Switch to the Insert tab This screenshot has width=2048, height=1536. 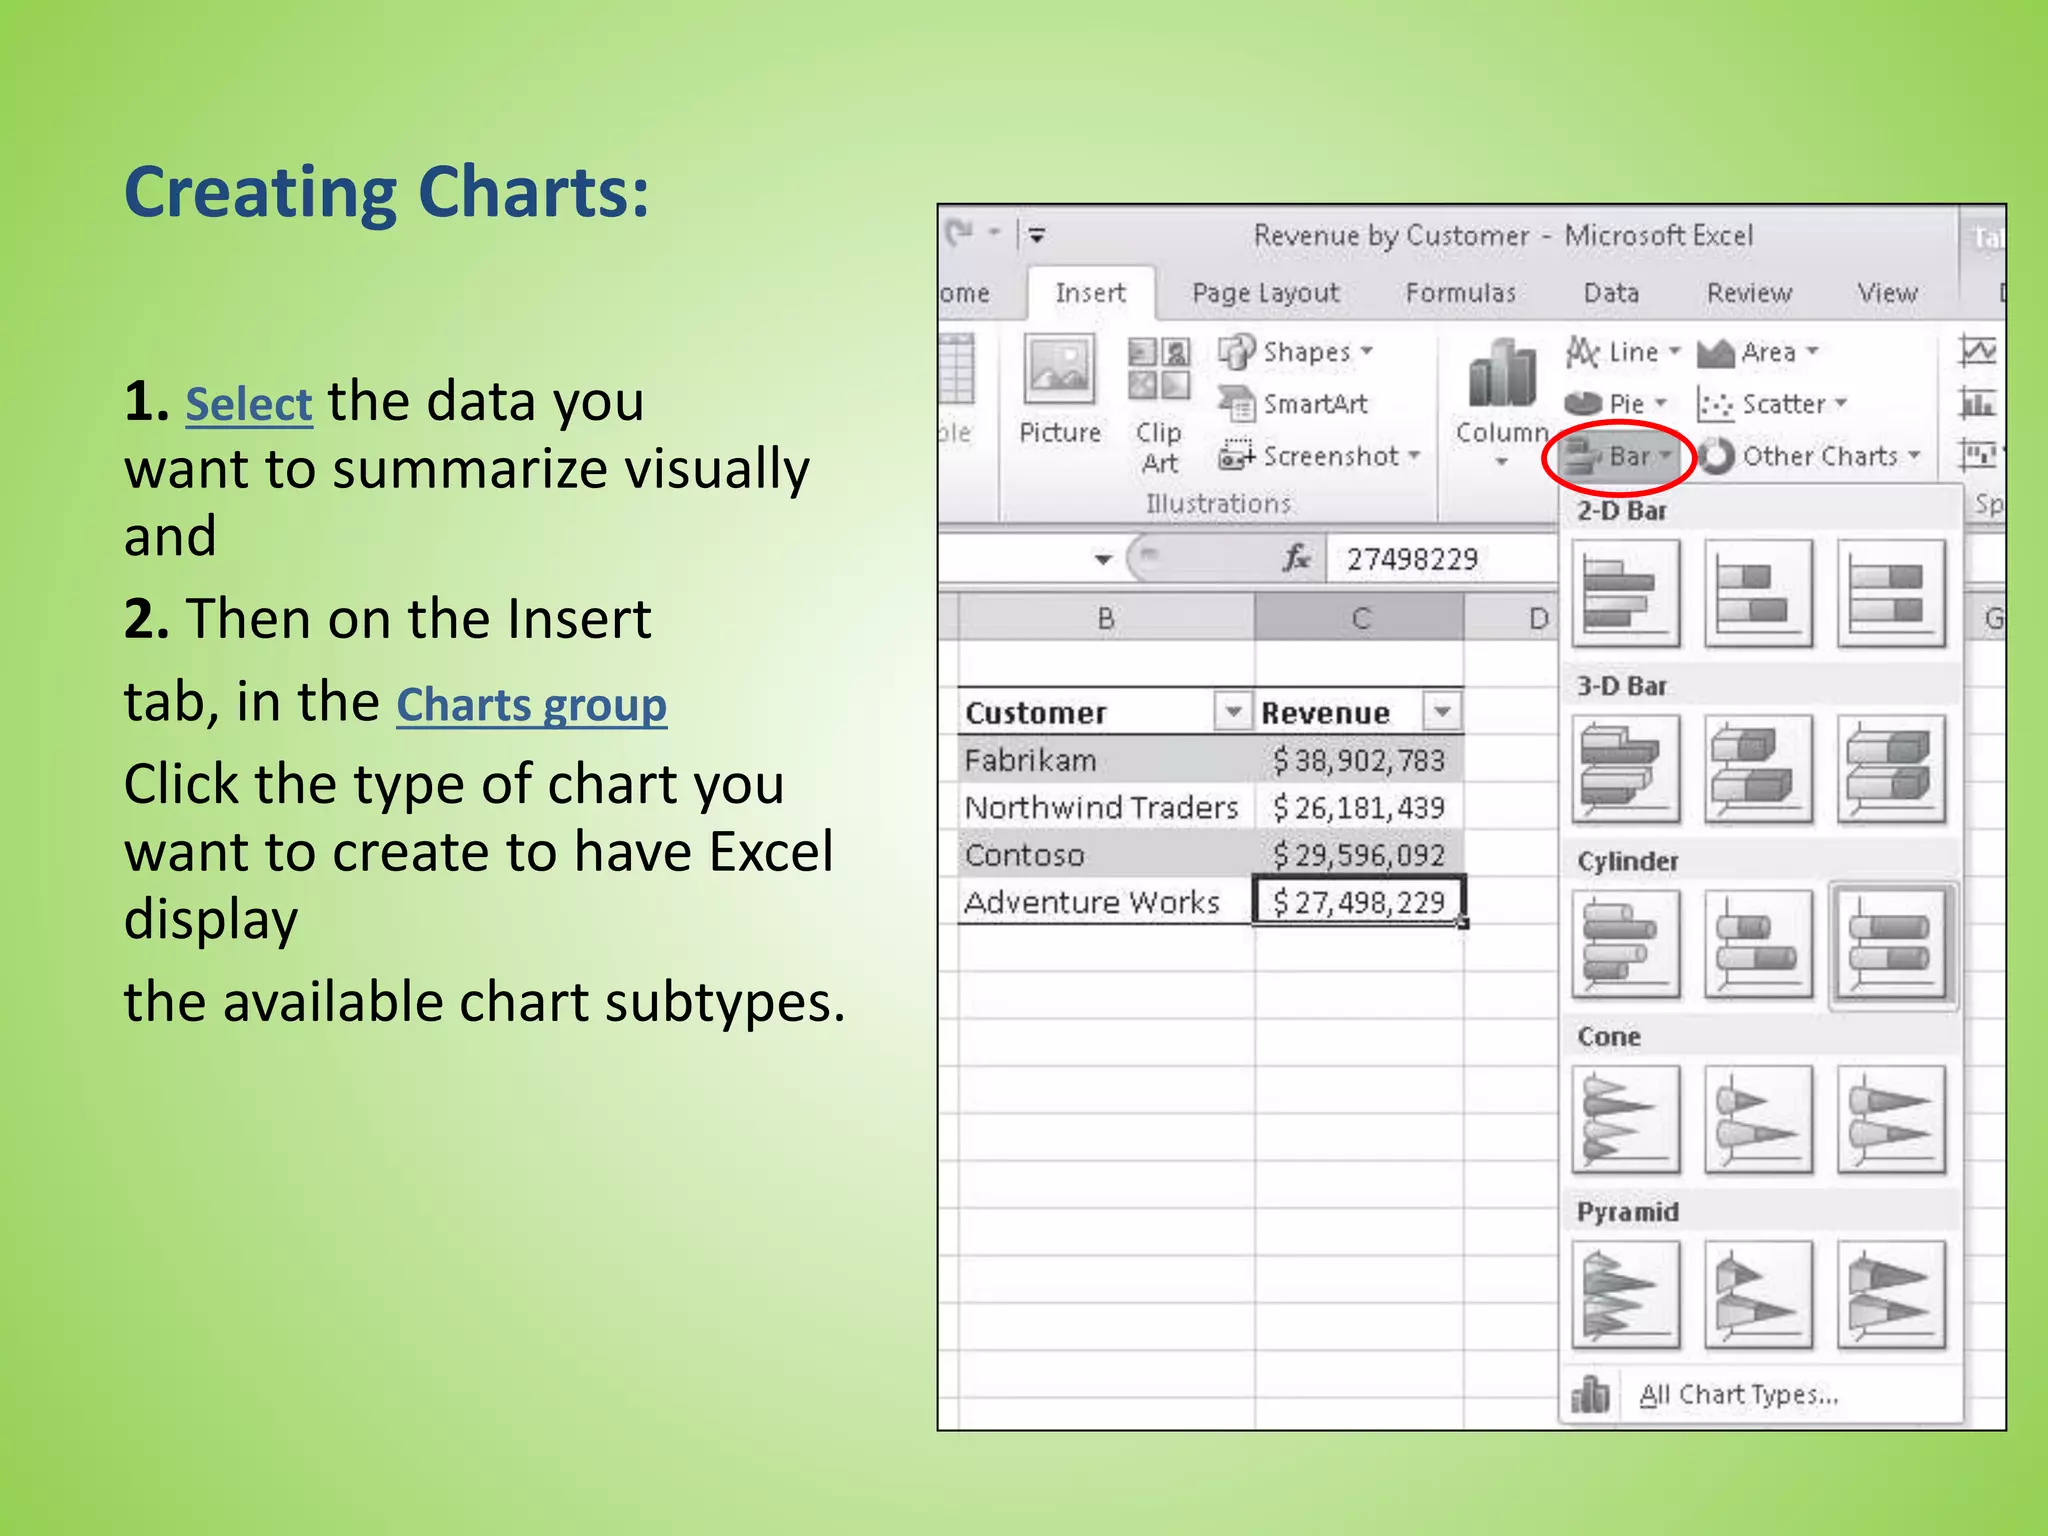(x=1090, y=293)
